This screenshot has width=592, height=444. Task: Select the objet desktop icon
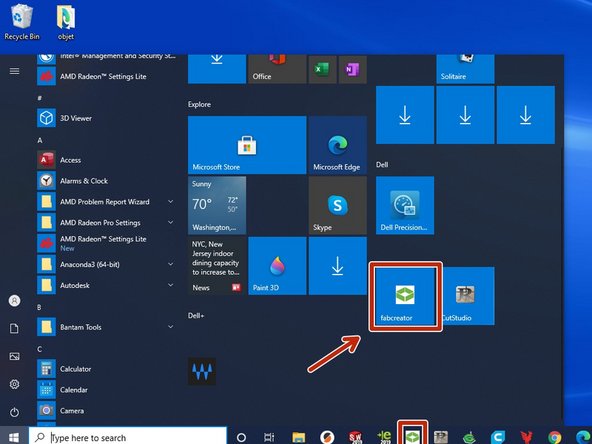coord(66,22)
